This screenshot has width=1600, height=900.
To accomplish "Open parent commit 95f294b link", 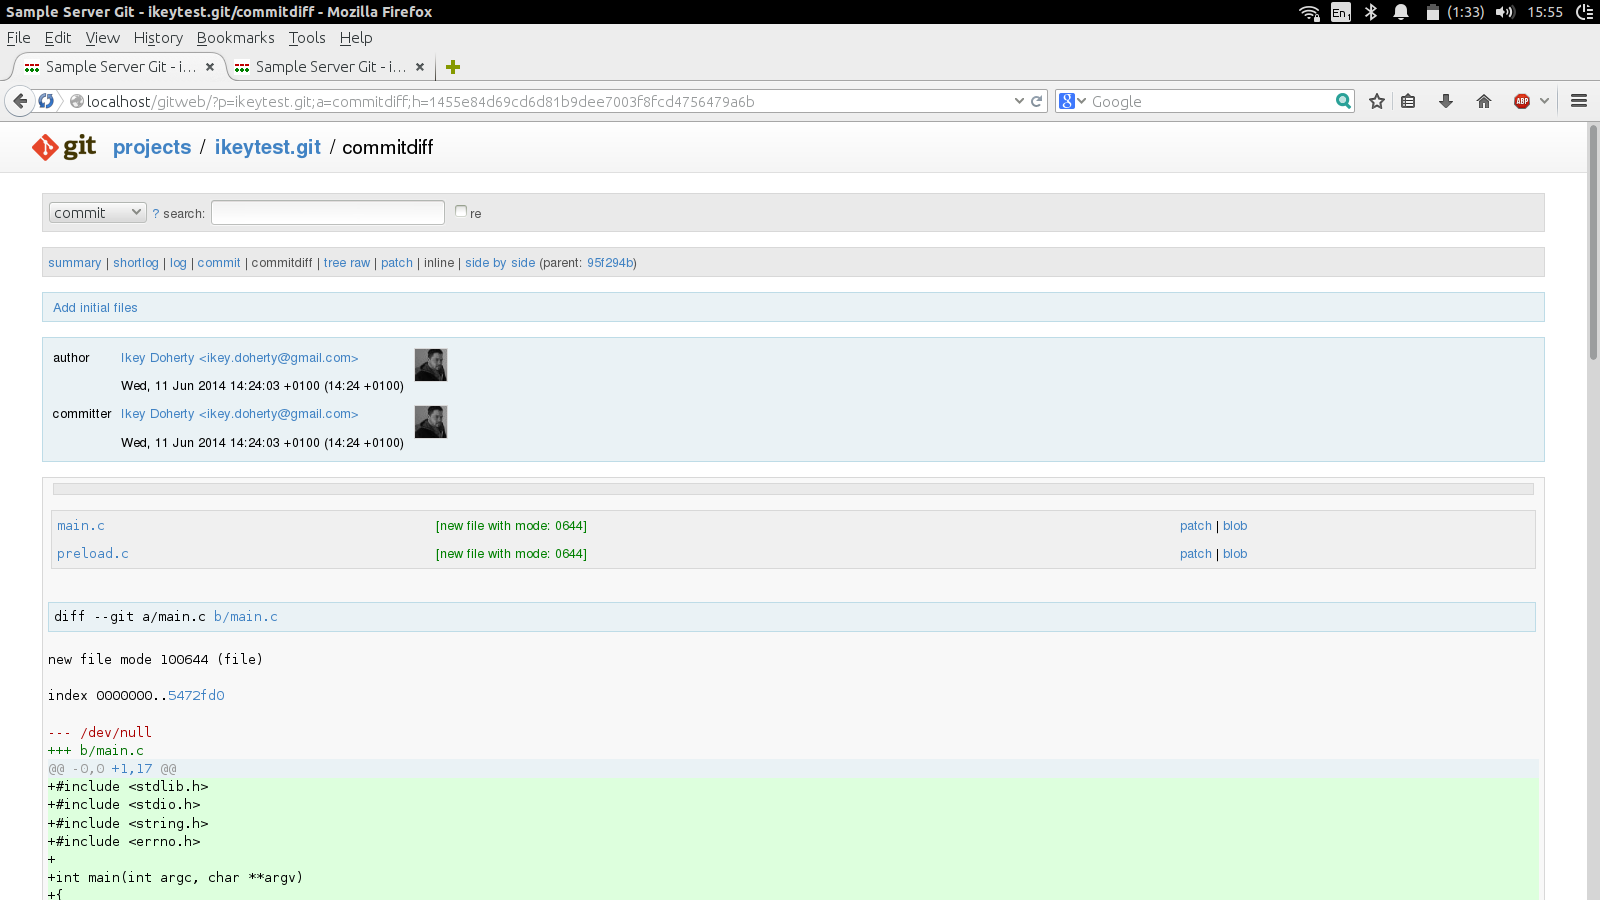I will coord(610,263).
